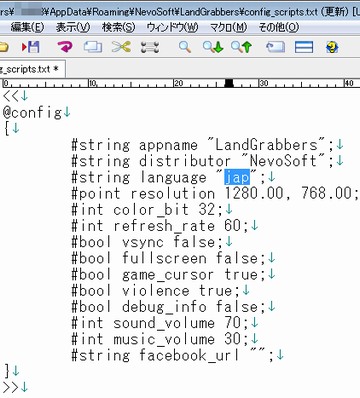The height and width of the screenshot is (398, 360).
Task: Click the magnifying glass search icon
Action: point(185,47)
